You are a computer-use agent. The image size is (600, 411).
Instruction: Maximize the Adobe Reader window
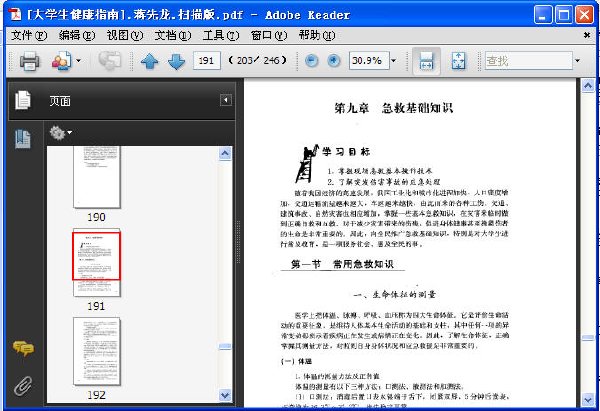point(564,15)
